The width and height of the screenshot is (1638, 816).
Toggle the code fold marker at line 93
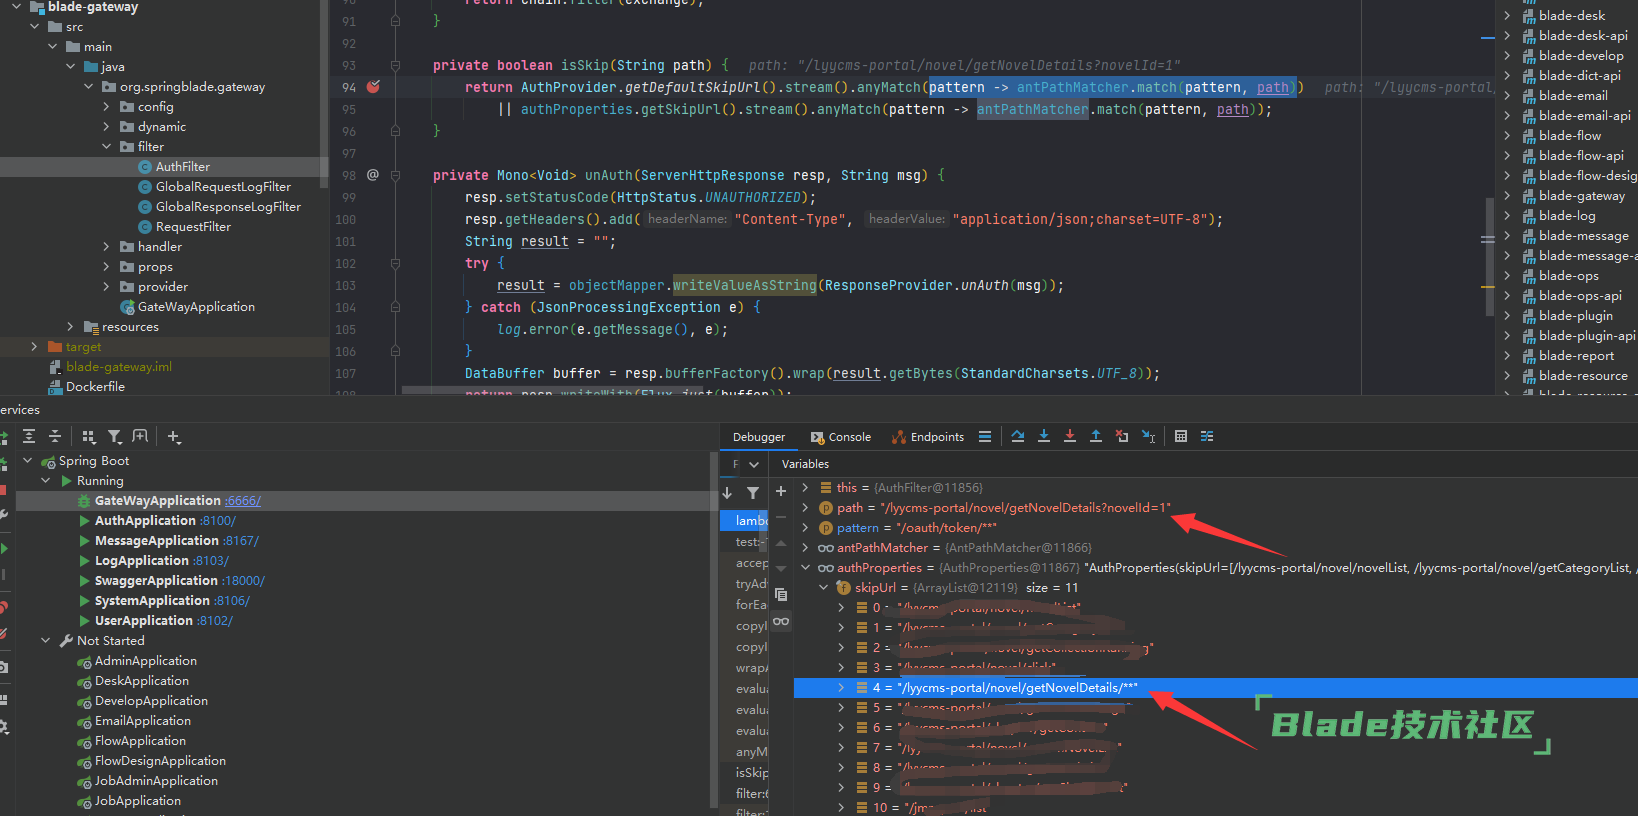click(395, 65)
